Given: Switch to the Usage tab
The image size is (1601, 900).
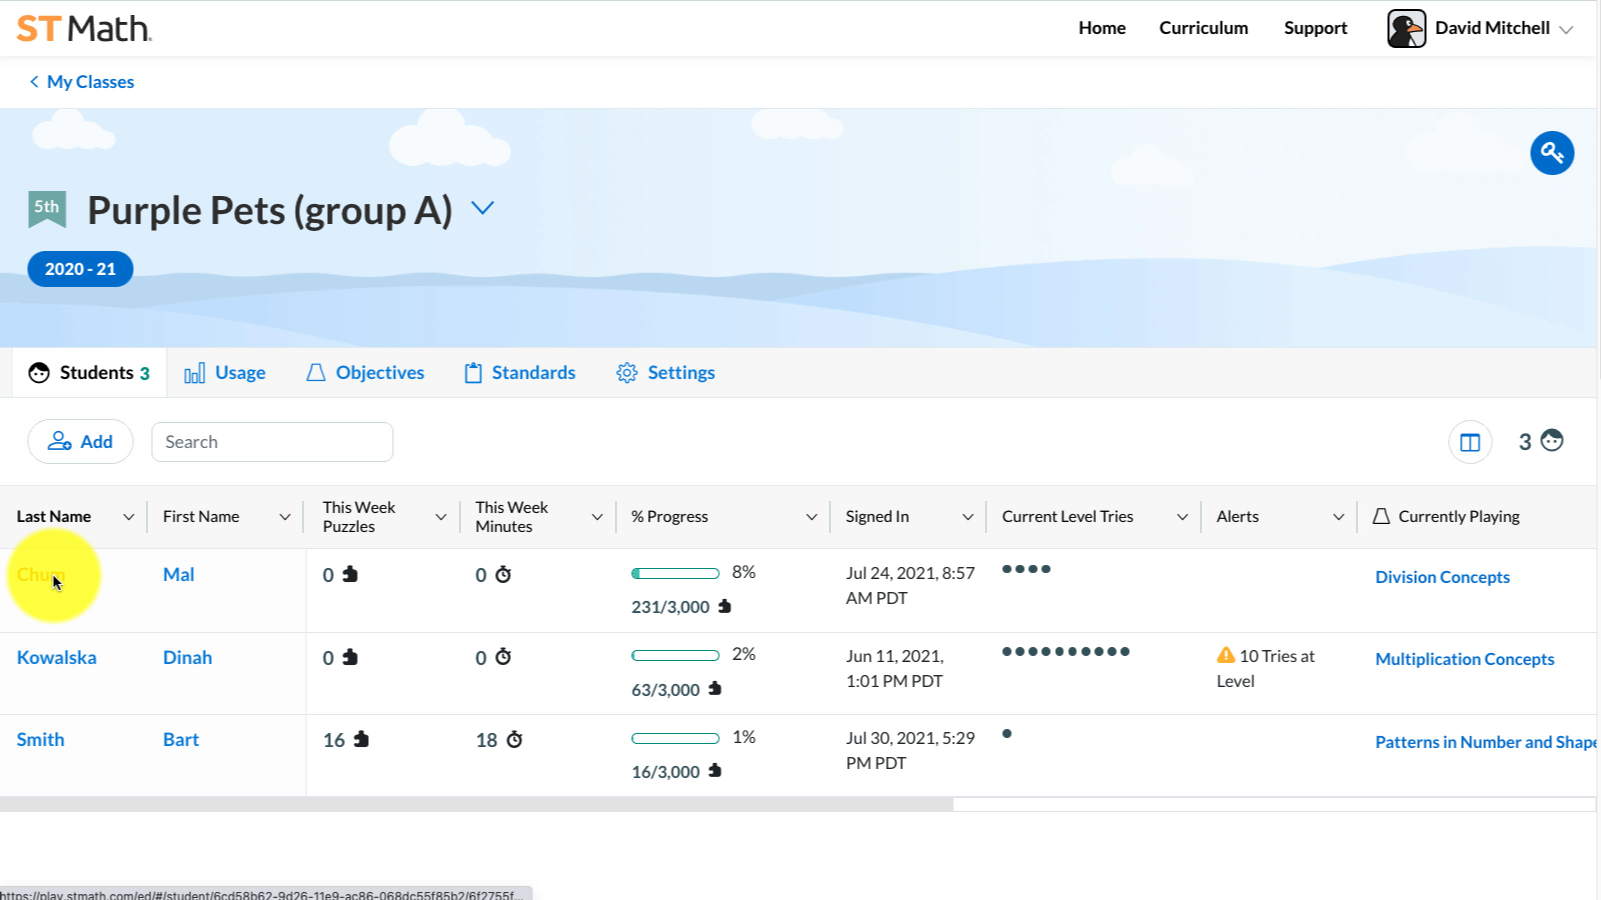Looking at the screenshot, I should click(225, 373).
